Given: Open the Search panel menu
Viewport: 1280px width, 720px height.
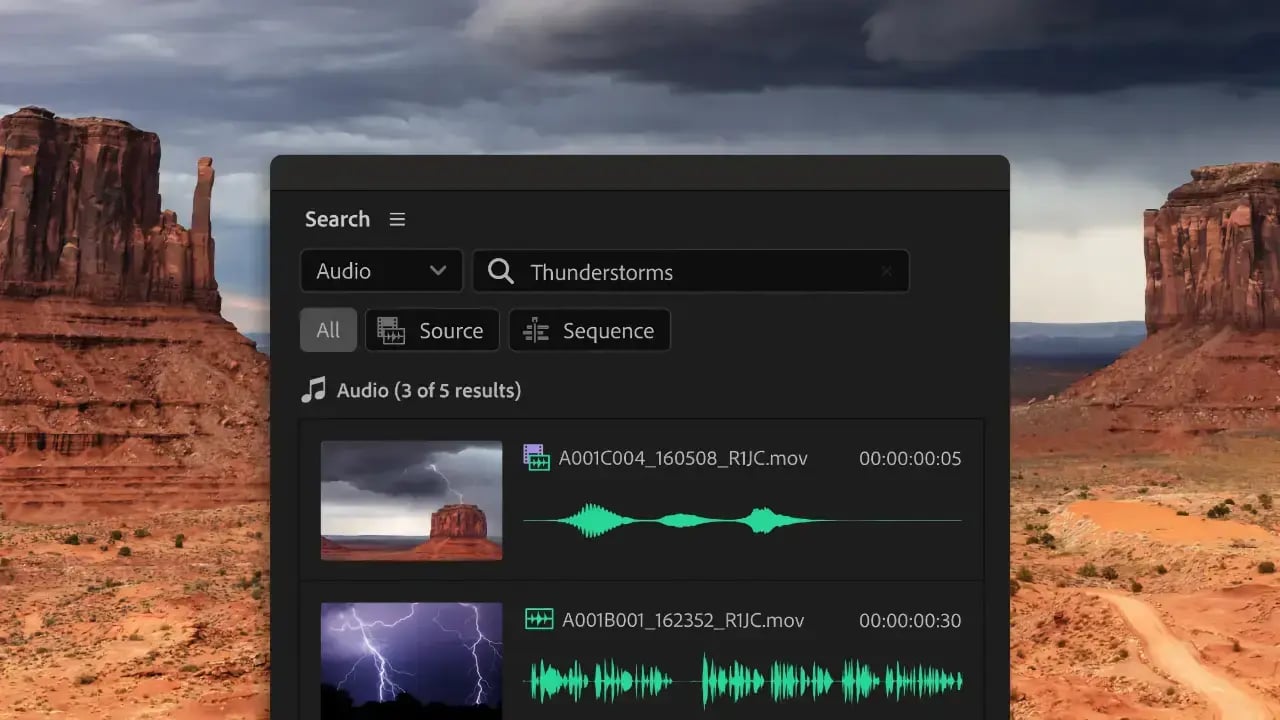Looking at the screenshot, I should [397, 219].
